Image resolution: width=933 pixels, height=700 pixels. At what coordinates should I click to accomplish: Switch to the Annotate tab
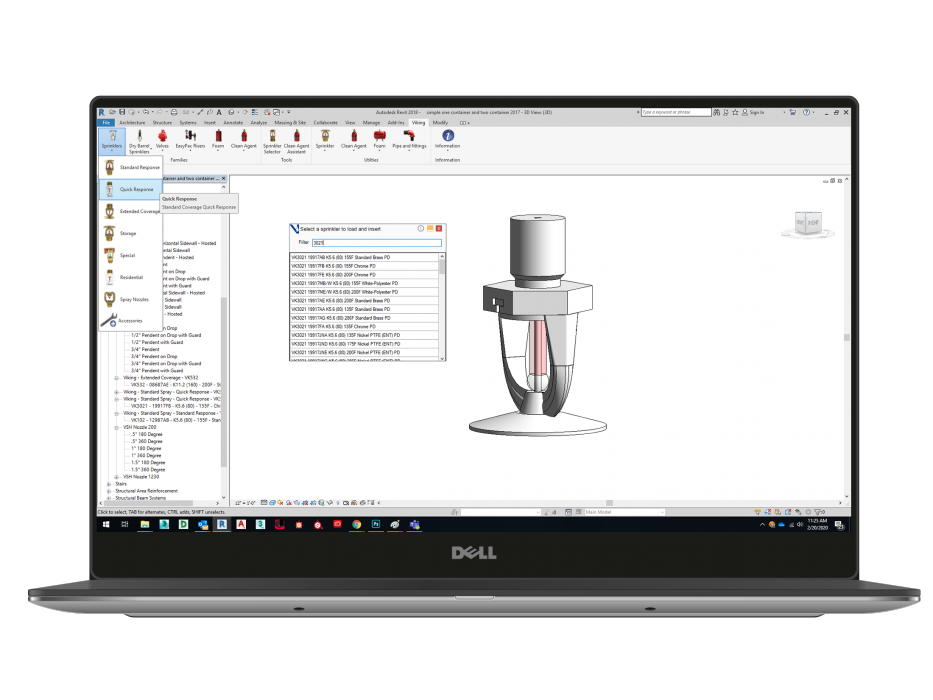pyautogui.click(x=233, y=123)
